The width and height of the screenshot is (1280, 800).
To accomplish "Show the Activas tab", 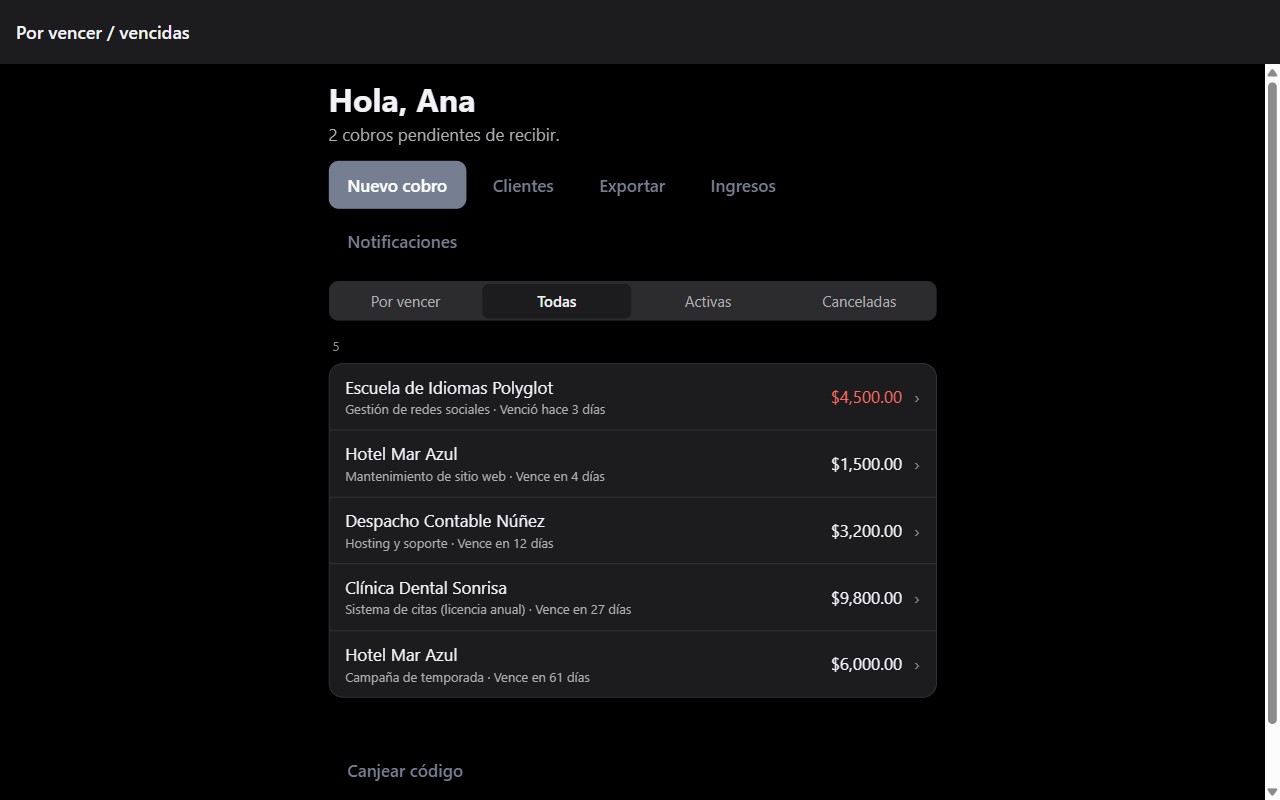I will pyautogui.click(x=708, y=301).
